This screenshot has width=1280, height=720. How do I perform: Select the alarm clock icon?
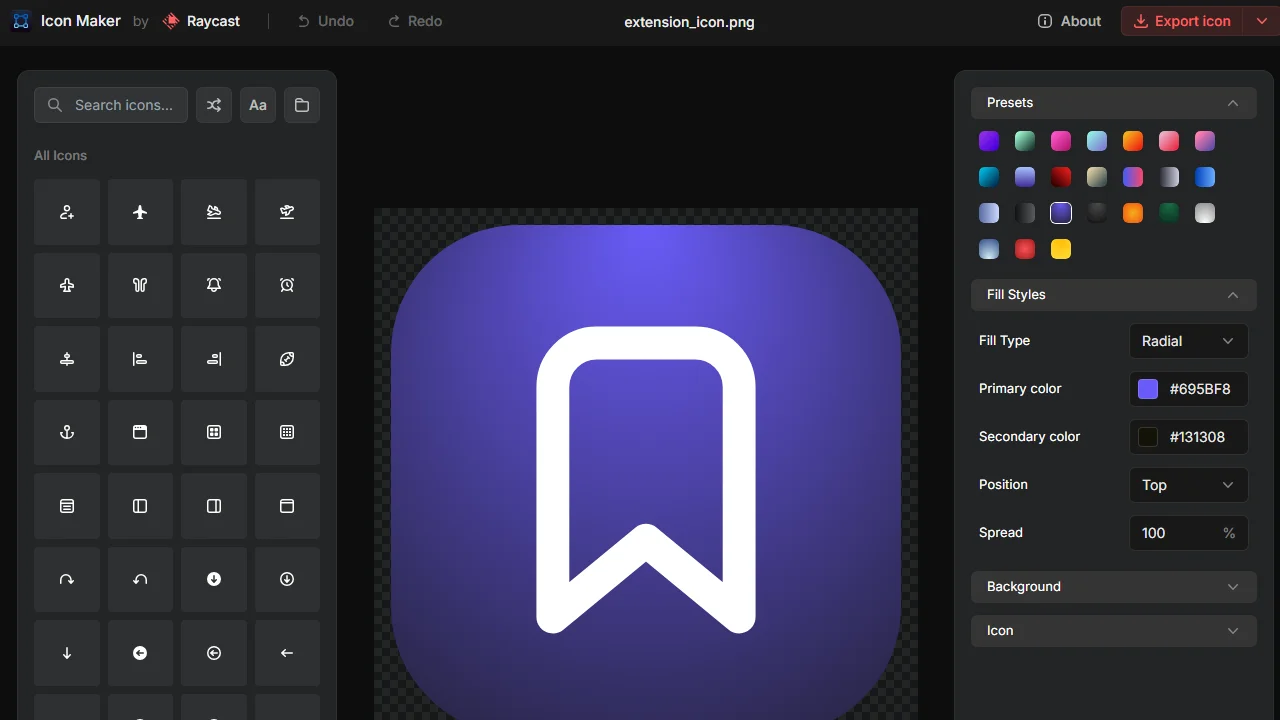287,285
